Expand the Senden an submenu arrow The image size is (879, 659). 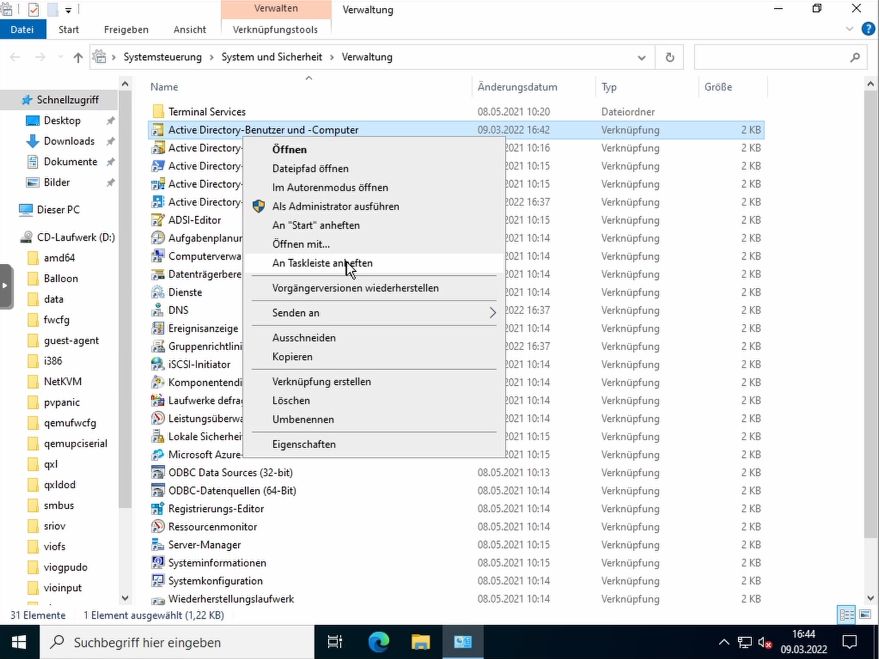492,313
